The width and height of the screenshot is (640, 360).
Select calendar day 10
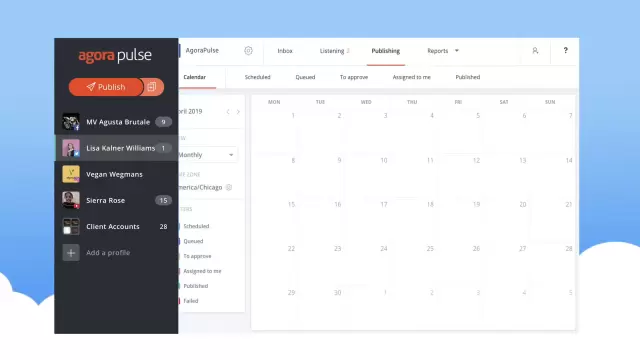coord(384,160)
